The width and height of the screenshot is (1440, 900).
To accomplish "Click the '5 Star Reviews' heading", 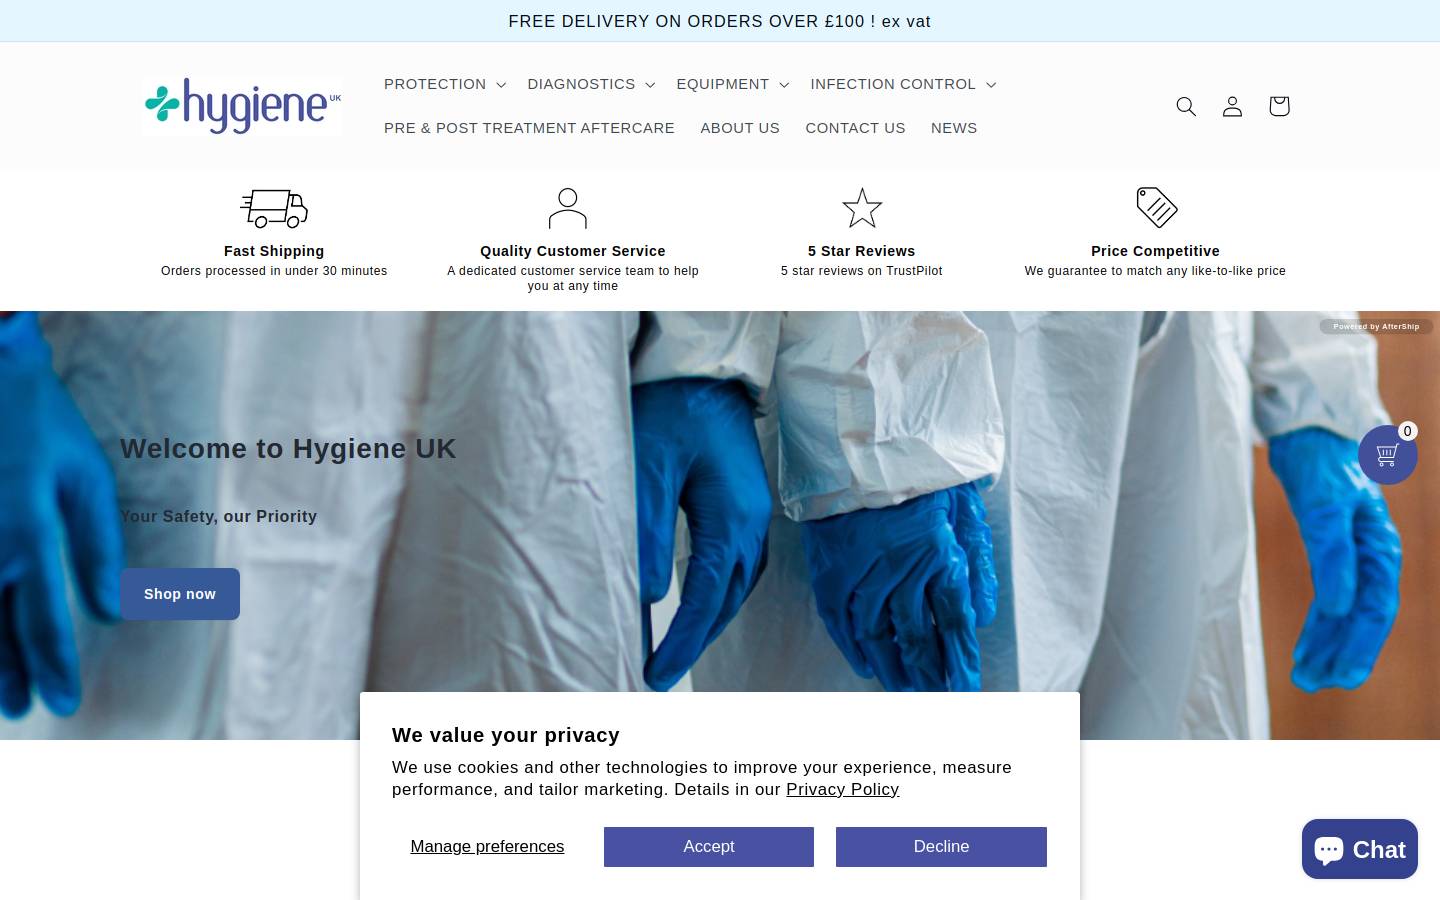I will pos(862,251).
